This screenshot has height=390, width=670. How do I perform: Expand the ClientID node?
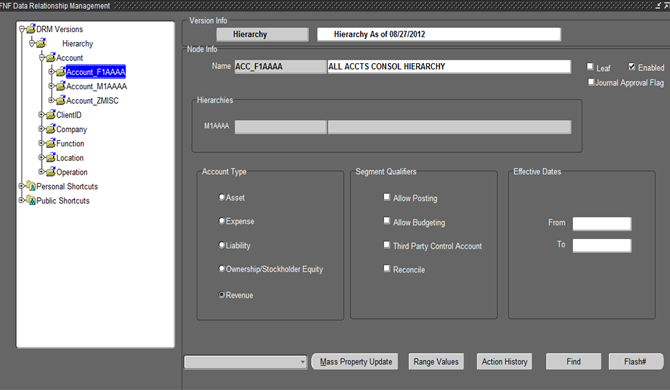click(41, 114)
